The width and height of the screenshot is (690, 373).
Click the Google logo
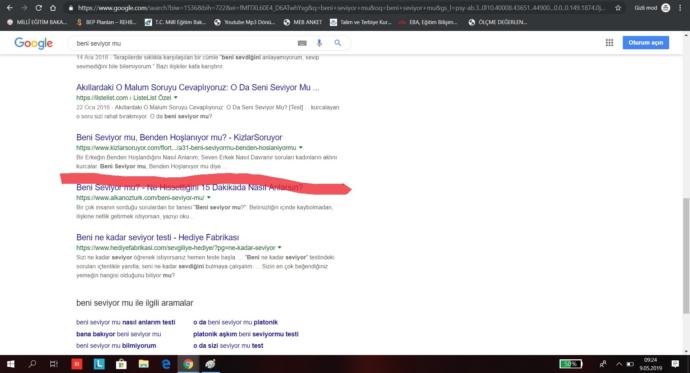coord(33,43)
